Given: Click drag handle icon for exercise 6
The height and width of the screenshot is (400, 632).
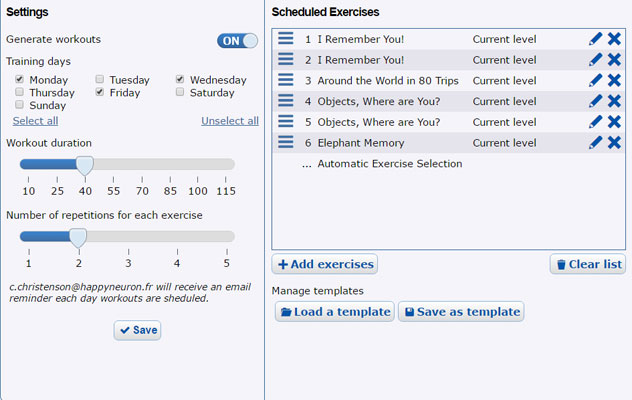Looking at the screenshot, I should point(286,143).
